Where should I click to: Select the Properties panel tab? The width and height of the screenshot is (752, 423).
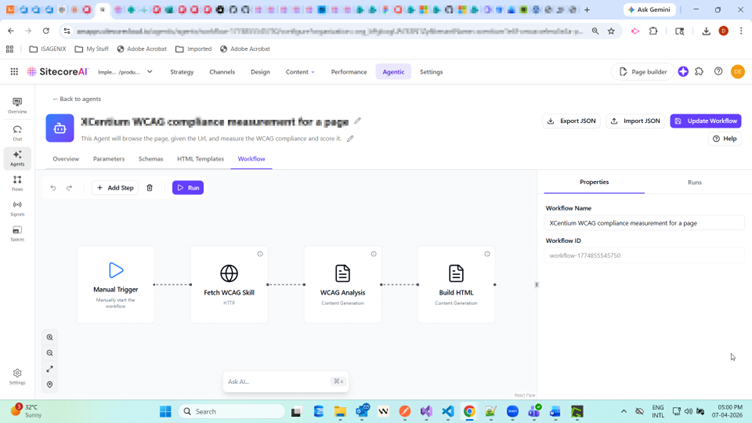click(x=594, y=182)
